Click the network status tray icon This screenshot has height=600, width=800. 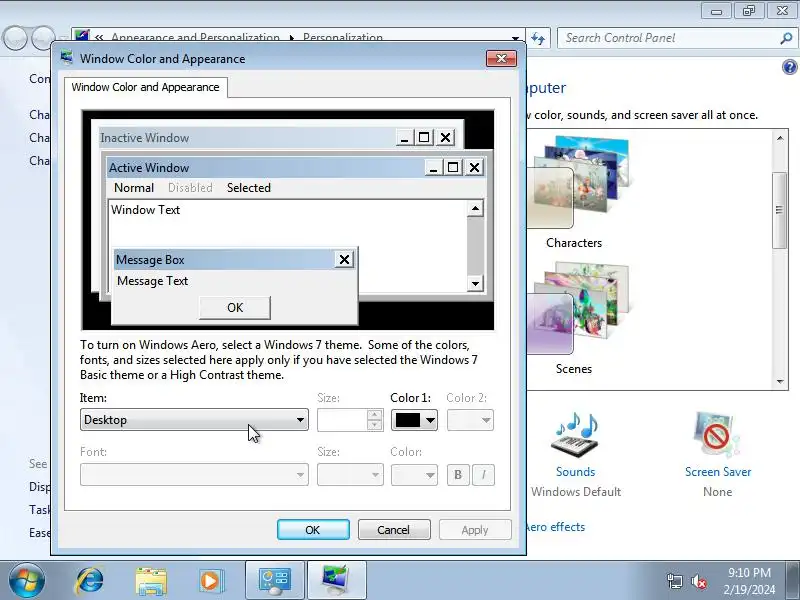tap(674, 581)
